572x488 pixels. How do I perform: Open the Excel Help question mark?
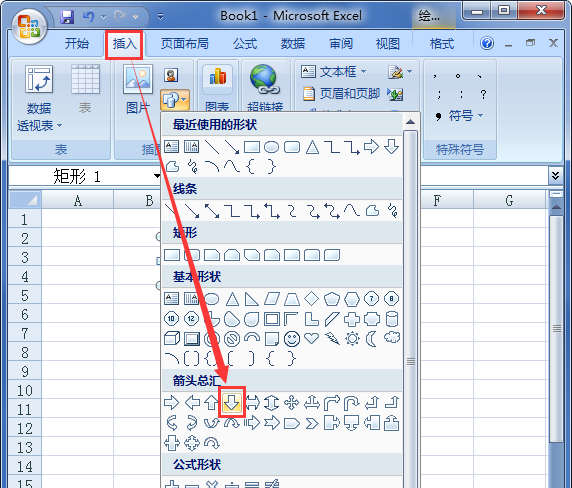coord(487,43)
